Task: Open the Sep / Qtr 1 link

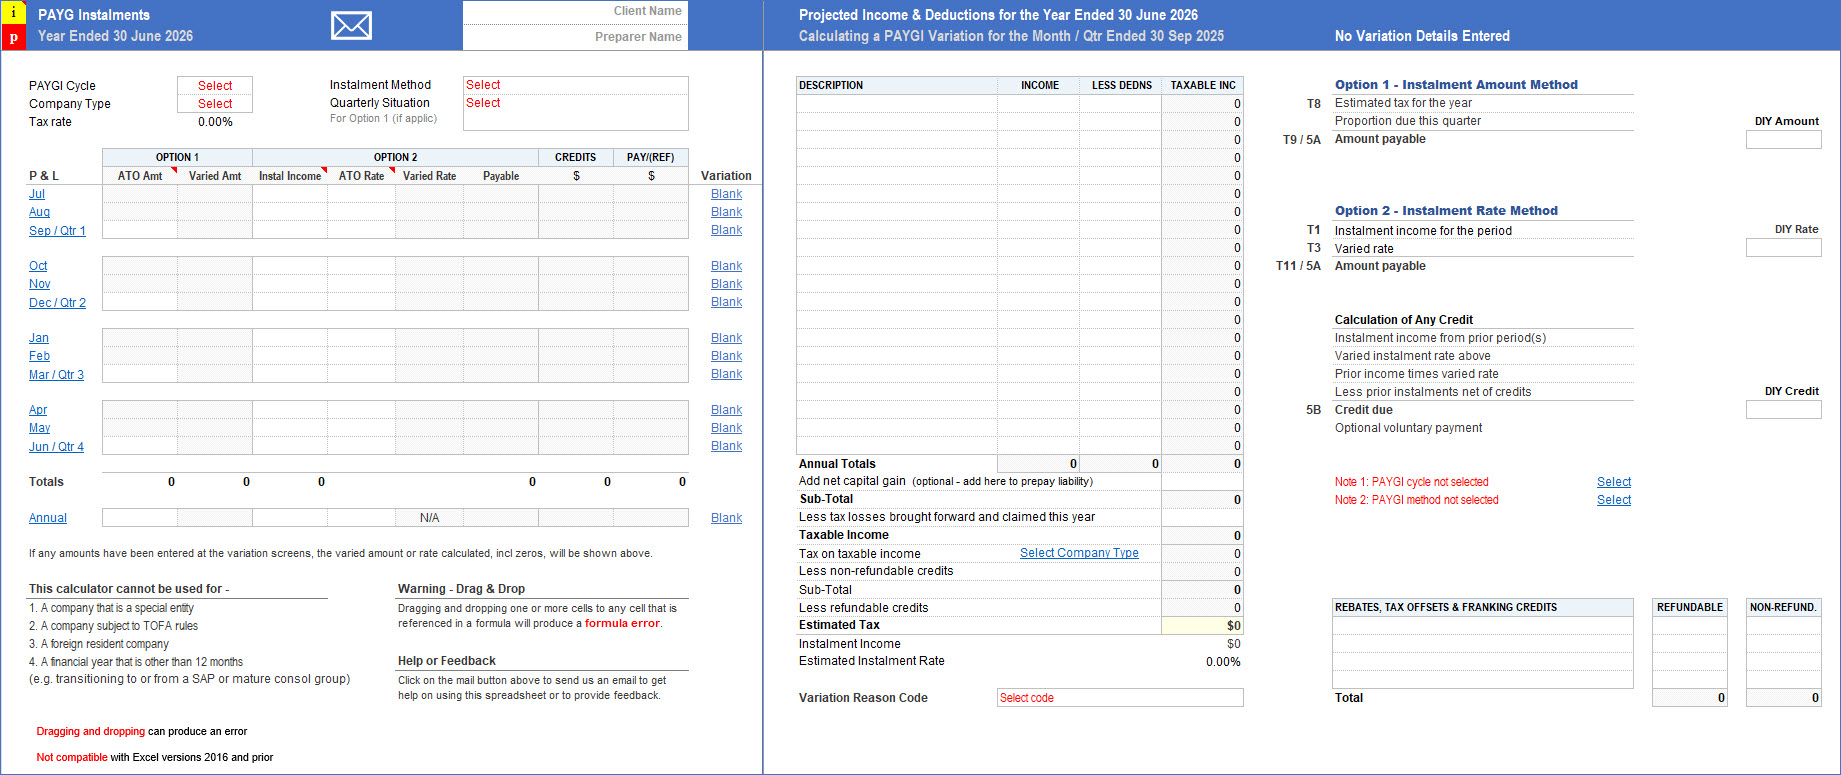Action: pyautogui.click(x=57, y=231)
